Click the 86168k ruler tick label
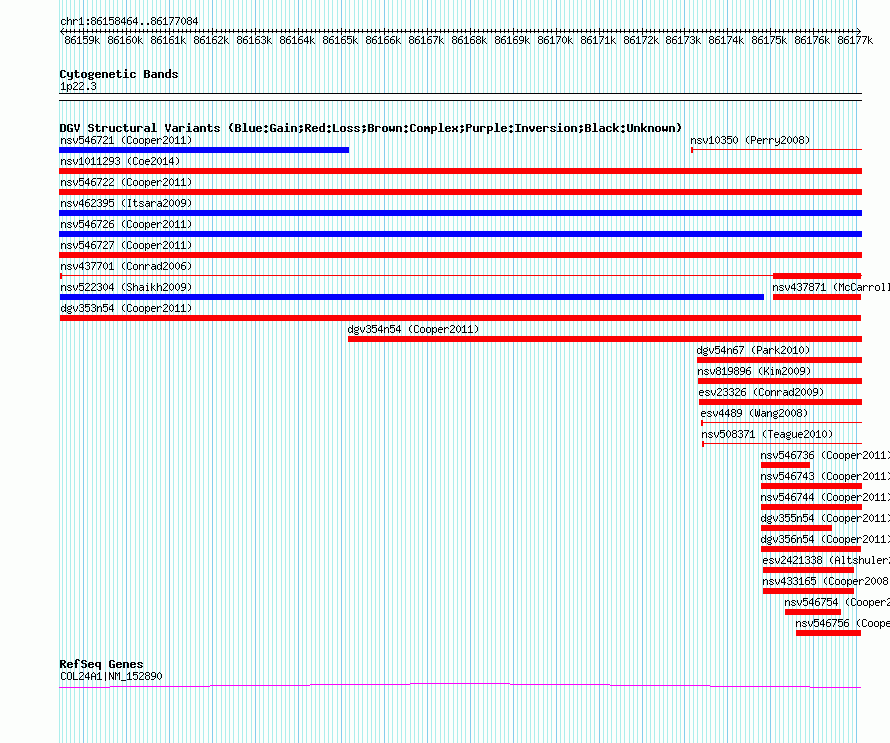Viewport: 890px width, 743px height. [469, 40]
